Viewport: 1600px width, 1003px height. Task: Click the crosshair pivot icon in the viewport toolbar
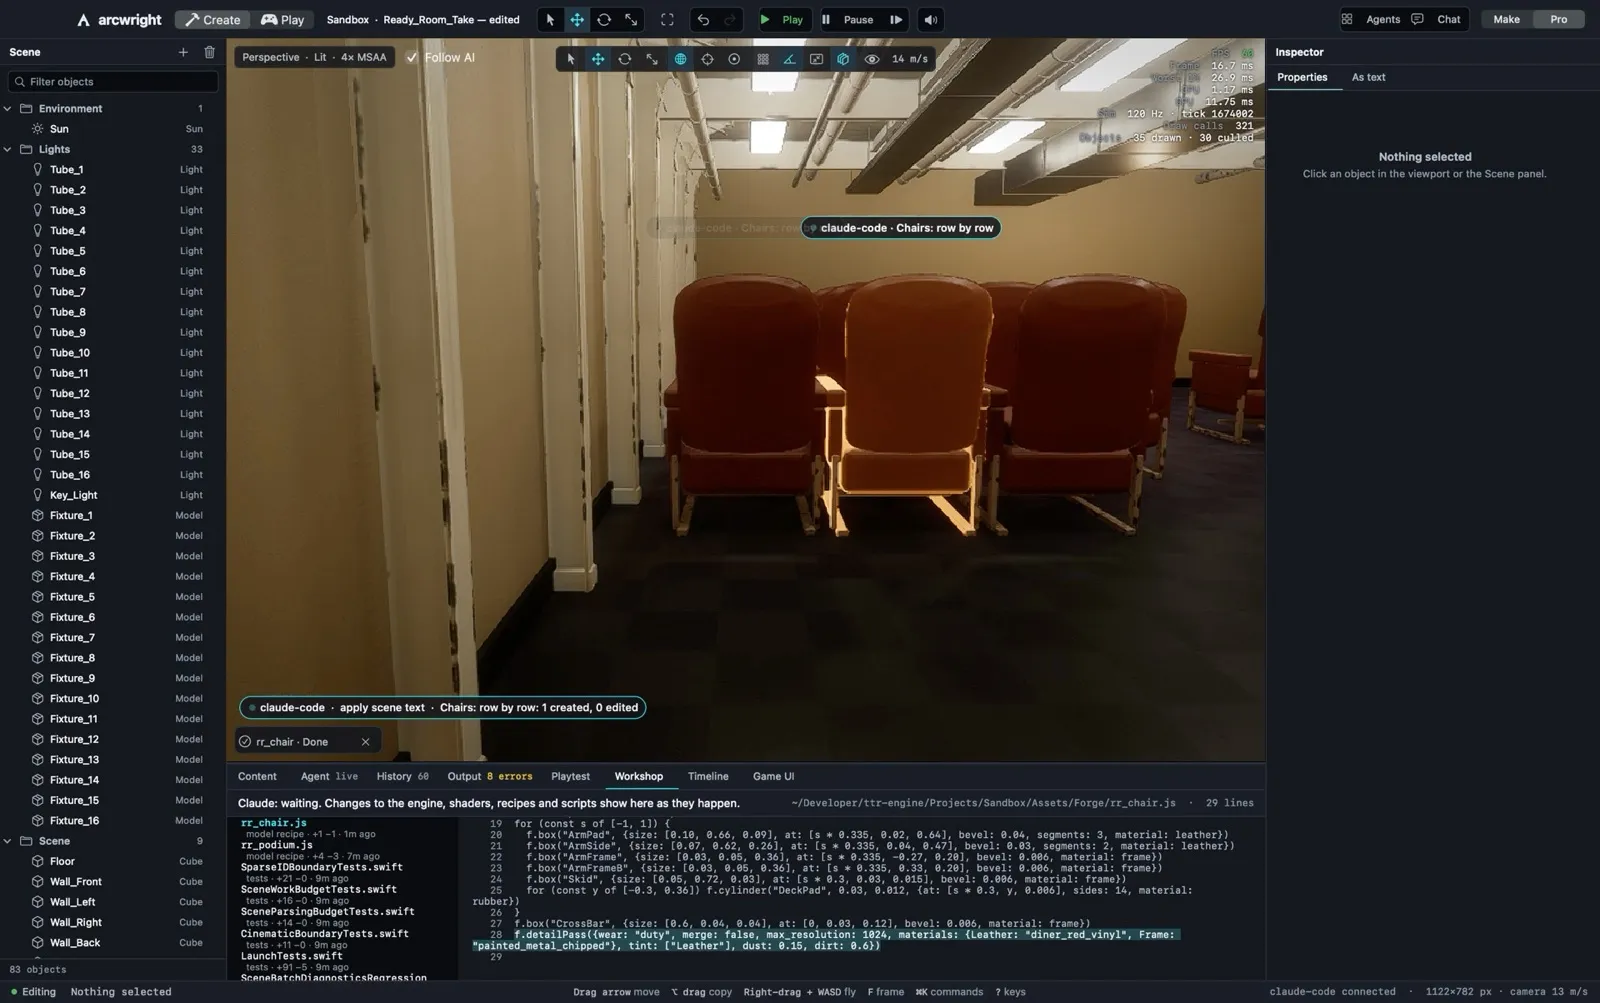point(707,59)
